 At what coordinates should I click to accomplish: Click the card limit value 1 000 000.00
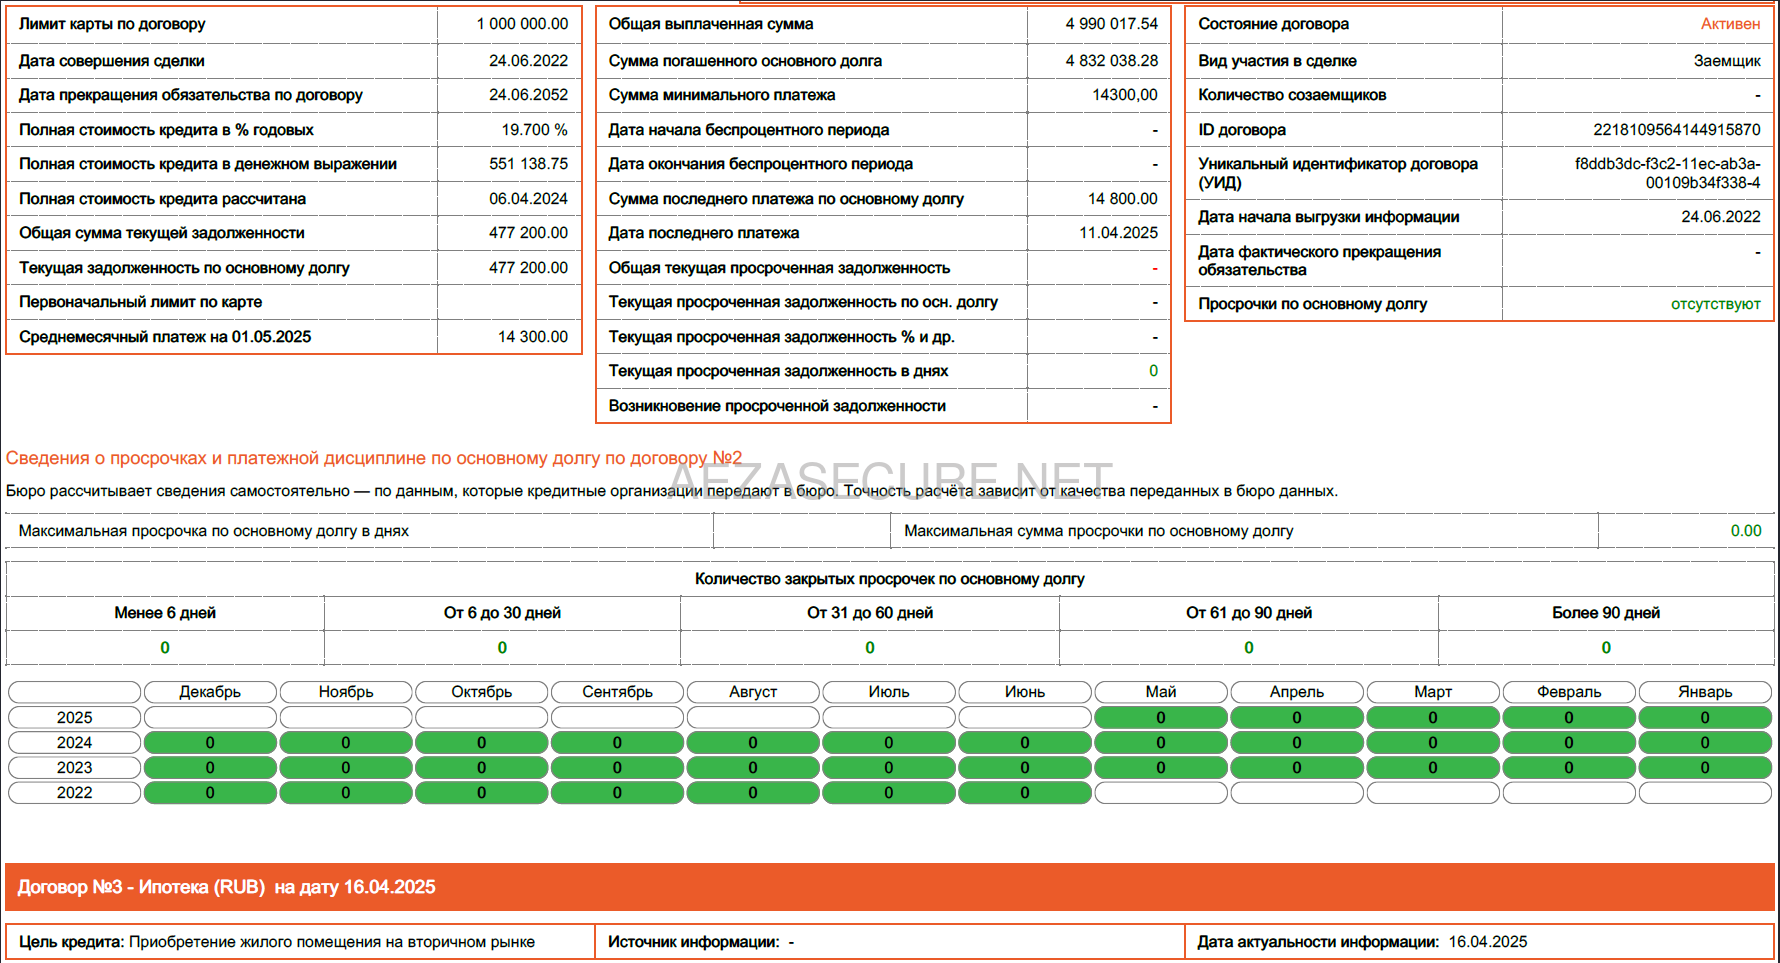pos(522,24)
